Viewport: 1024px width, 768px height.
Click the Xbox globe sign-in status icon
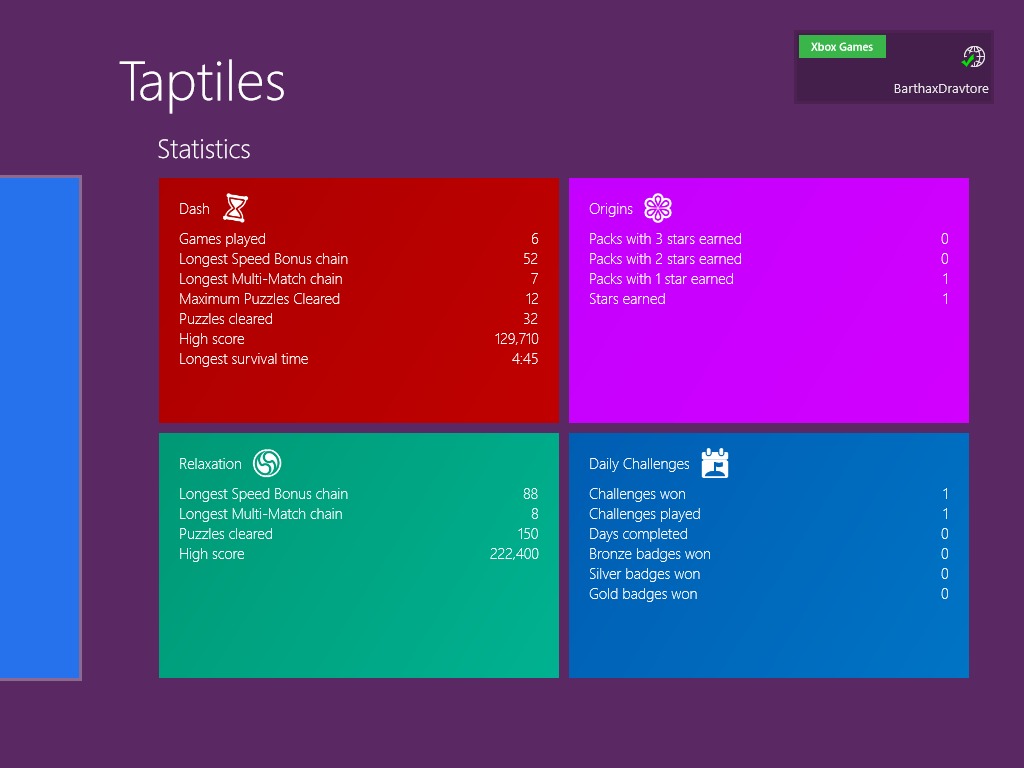click(x=973, y=57)
